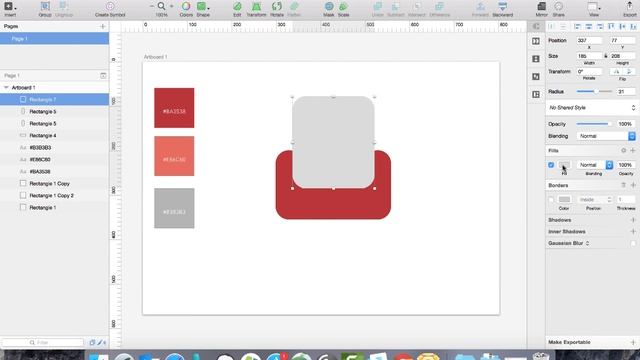Click the Position X field
This screenshot has width=640, height=360.
click(589, 40)
